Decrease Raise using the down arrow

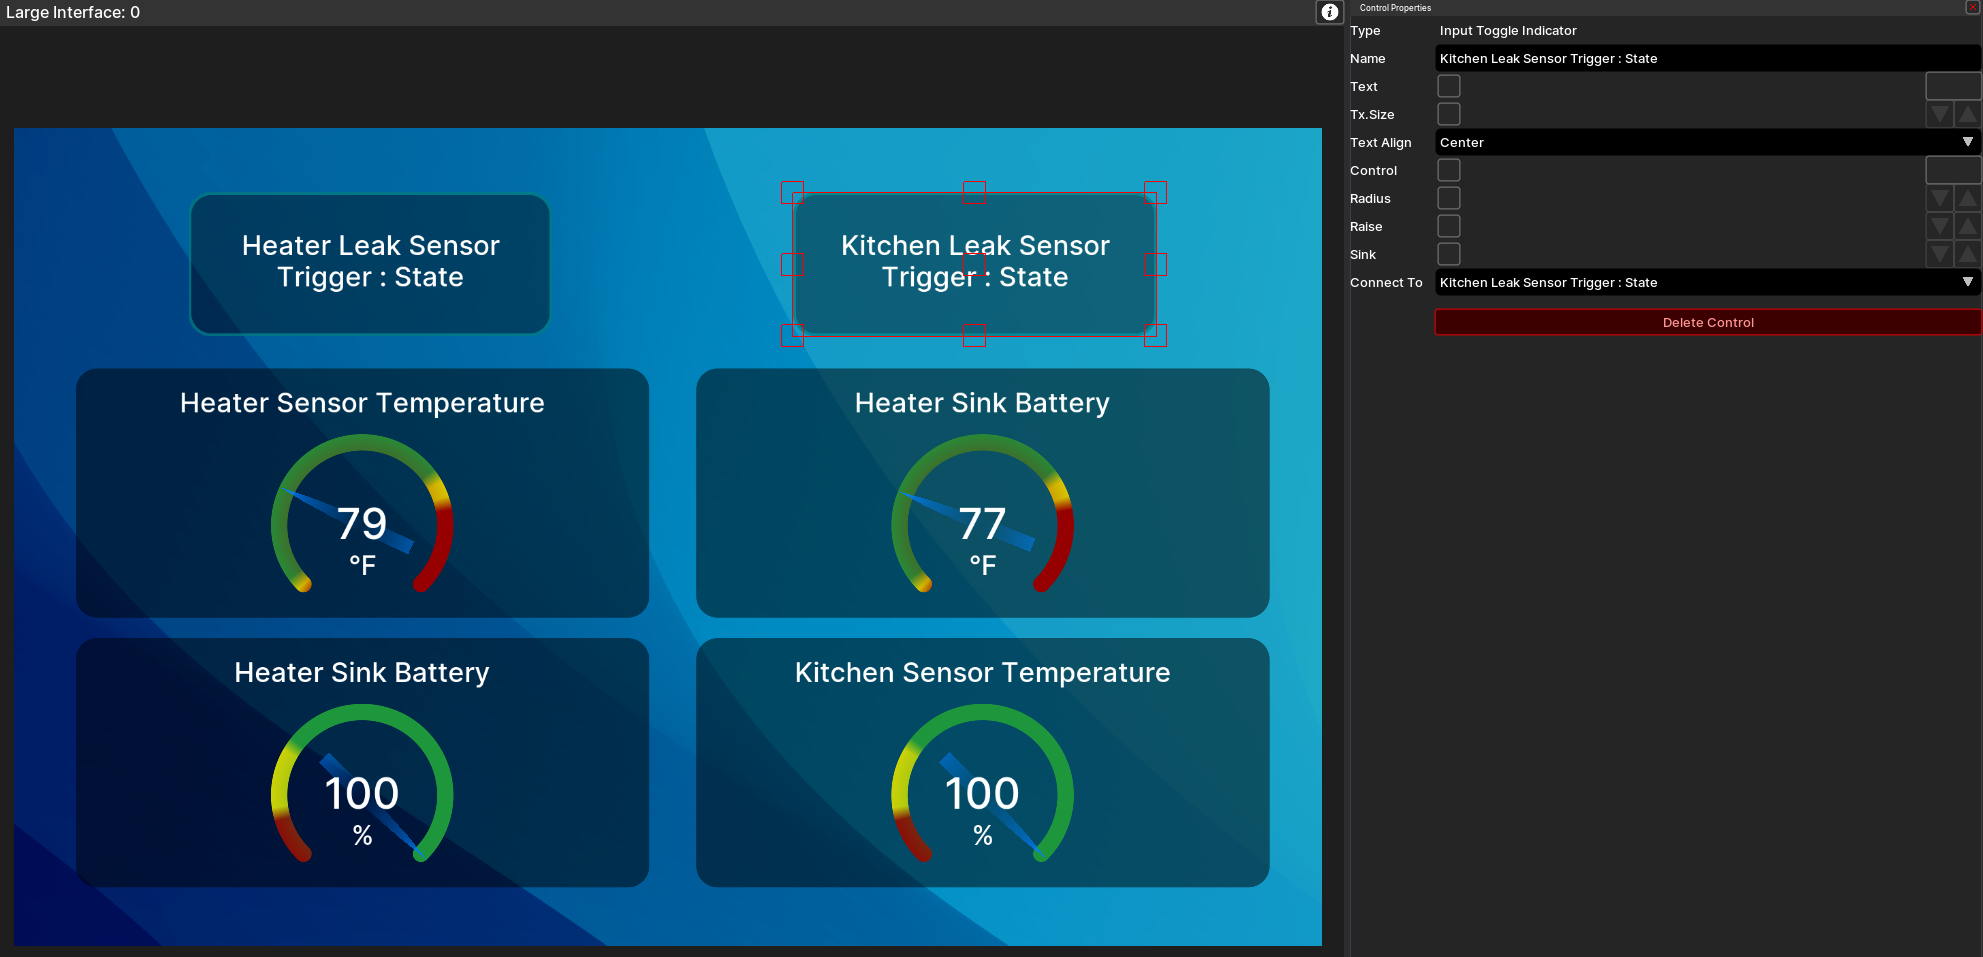(1940, 226)
